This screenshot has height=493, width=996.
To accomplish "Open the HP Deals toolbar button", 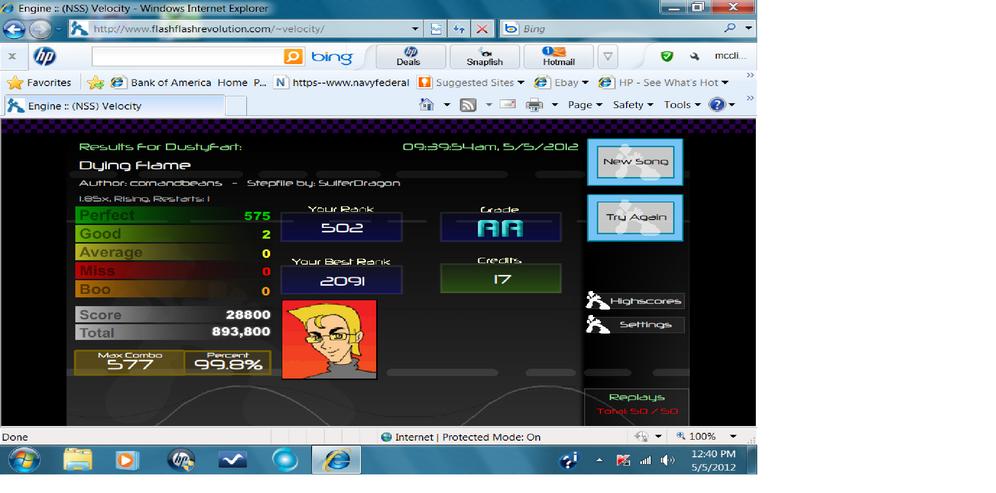I will (410, 57).
